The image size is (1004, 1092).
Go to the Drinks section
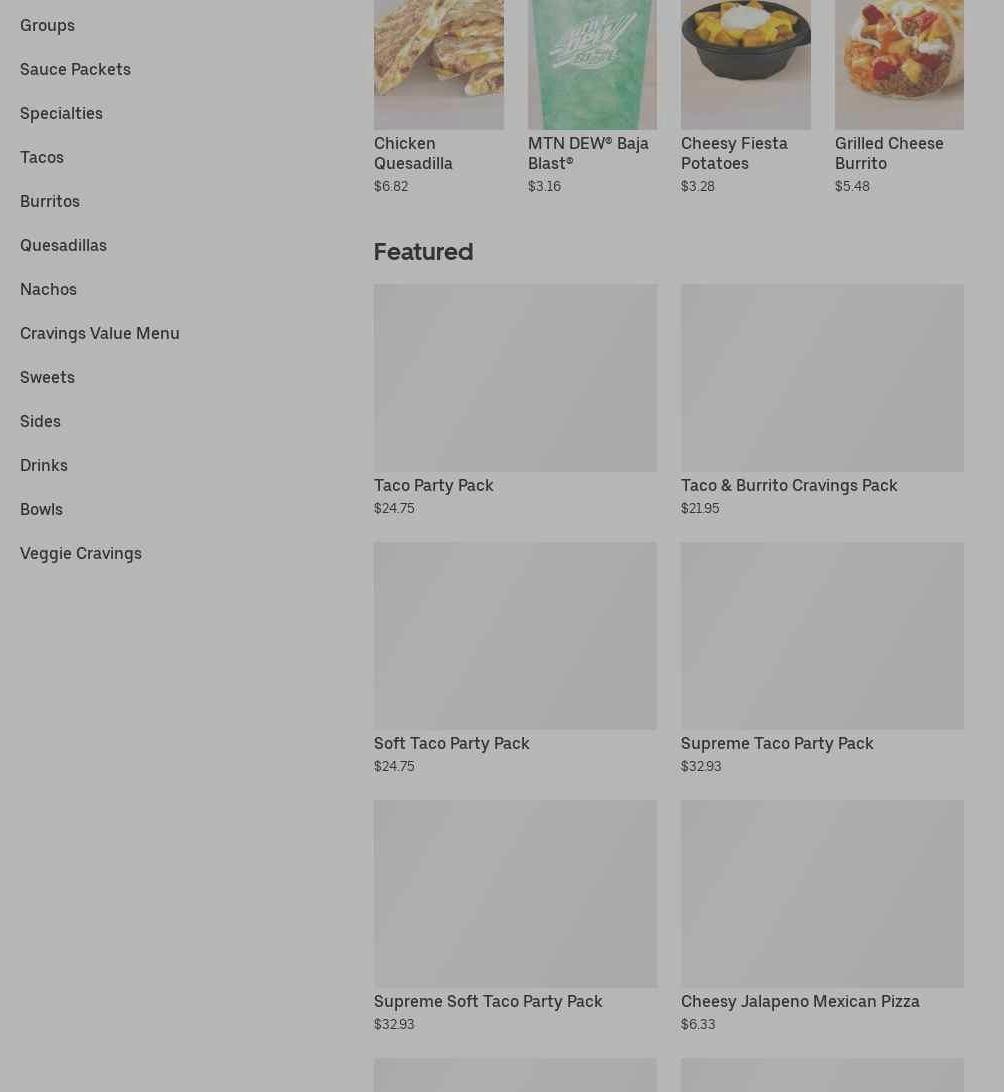[44, 465]
